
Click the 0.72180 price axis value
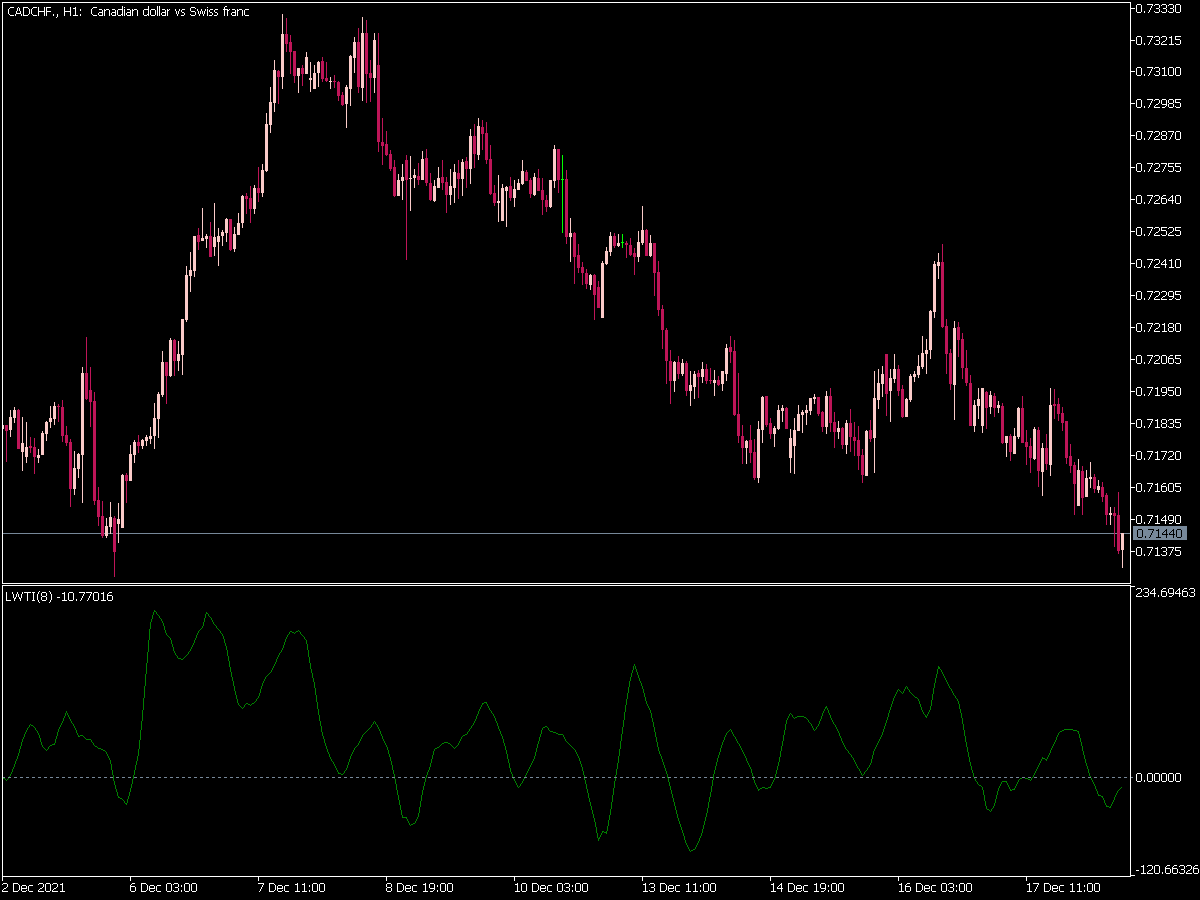click(x=1160, y=328)
